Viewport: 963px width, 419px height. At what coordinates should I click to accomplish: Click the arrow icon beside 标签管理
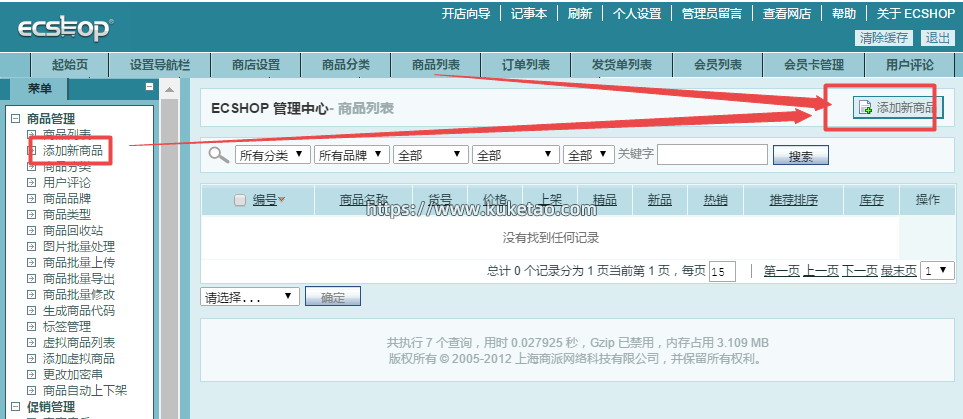pos(31,326)
